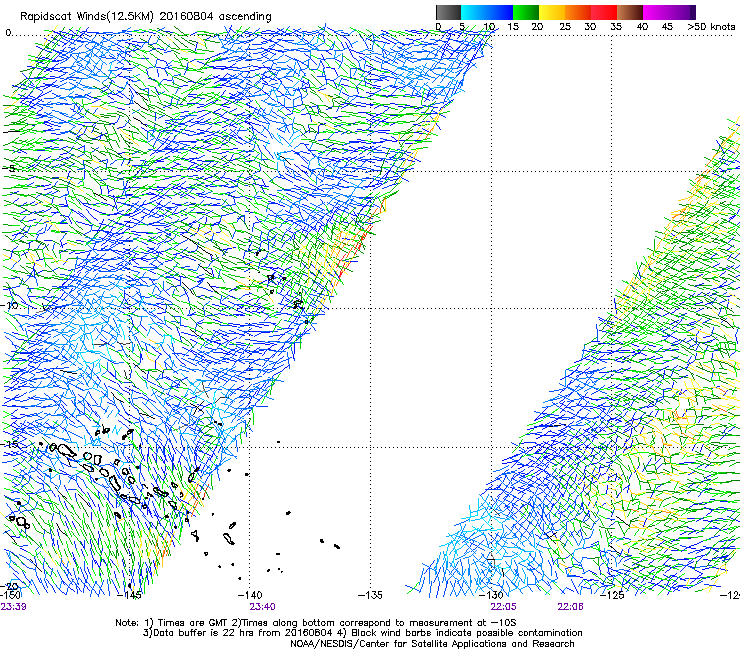Screen dimensions: 740x650
Task: Click the "35" legend scale label
Action: pyautogui.click(x=616, y=27)
